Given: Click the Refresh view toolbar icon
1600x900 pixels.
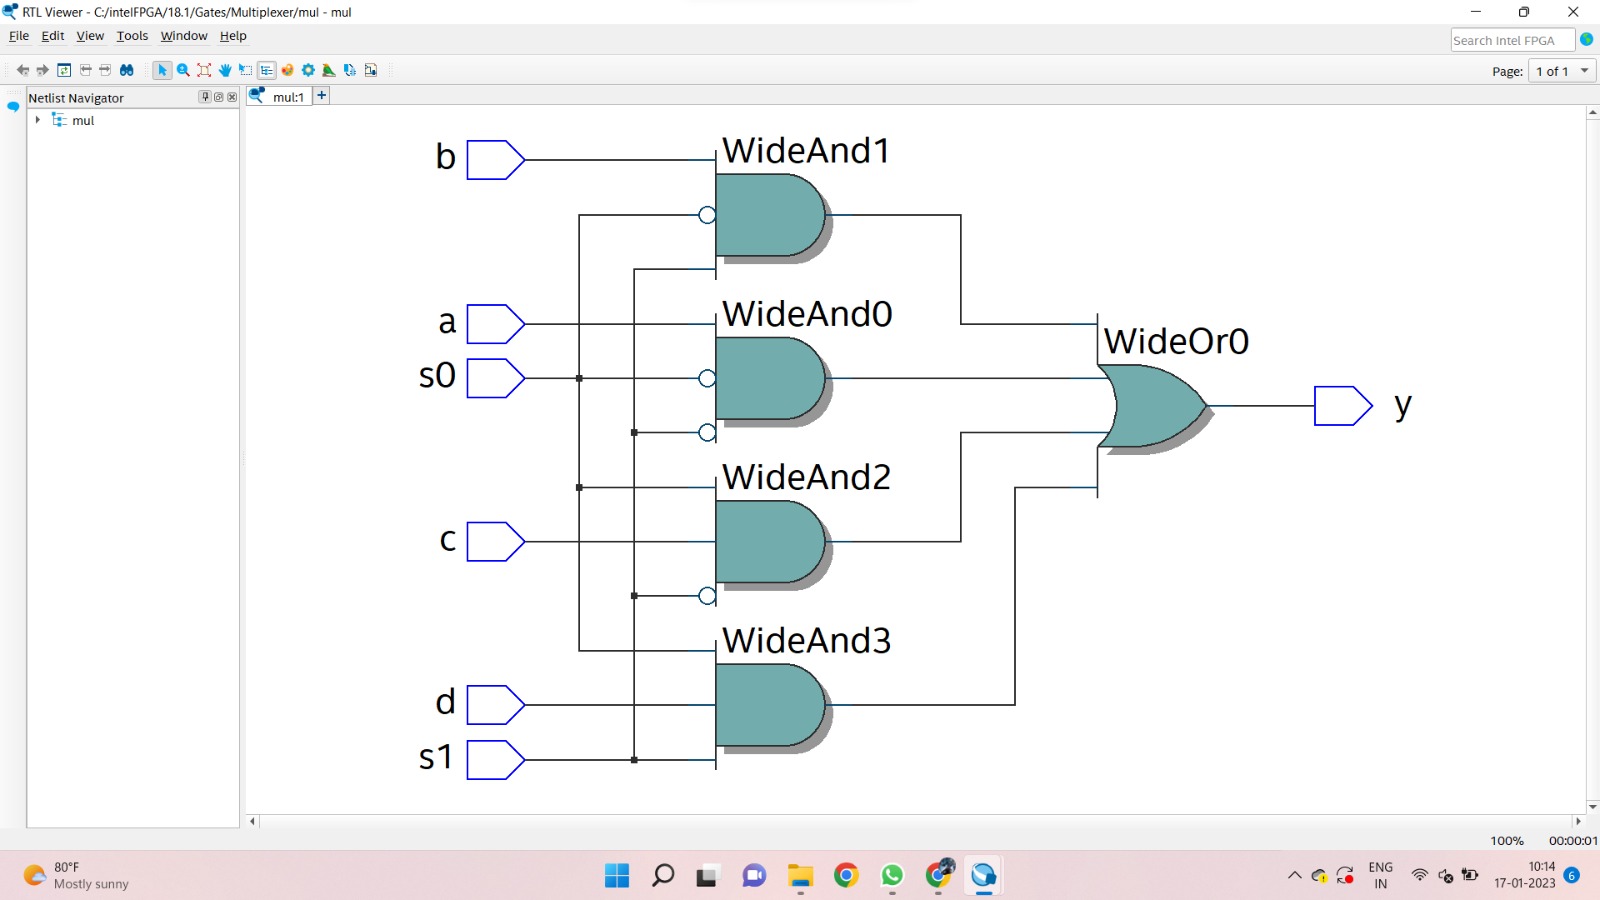Looking at the screenshot, I should pyautogui.click(x=64, y=70).
